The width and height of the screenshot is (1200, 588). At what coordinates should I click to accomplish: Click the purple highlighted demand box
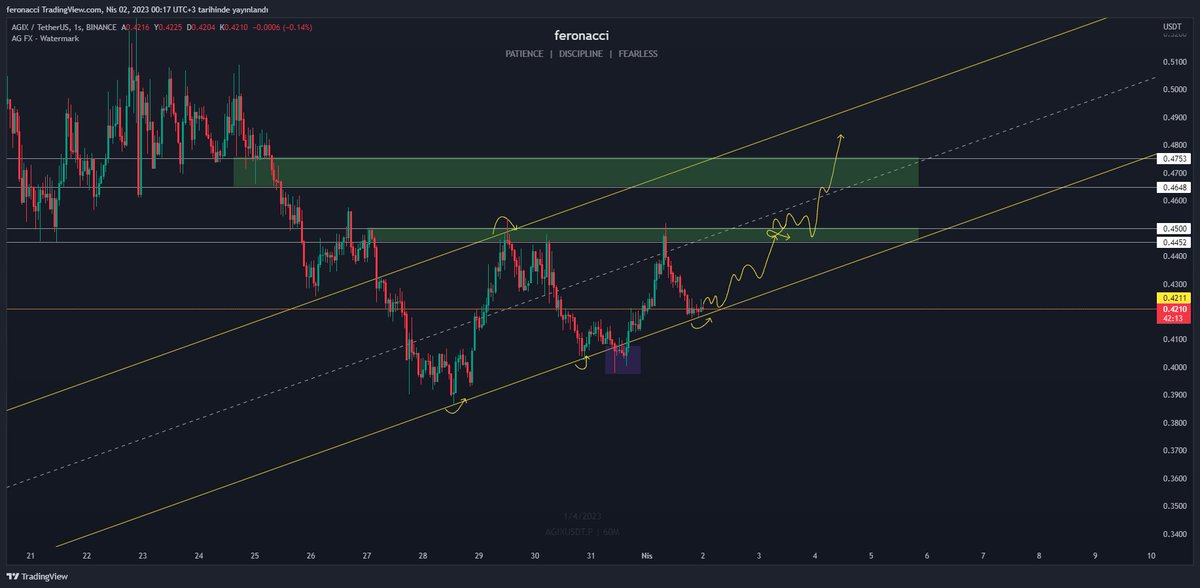click(623, 358)
